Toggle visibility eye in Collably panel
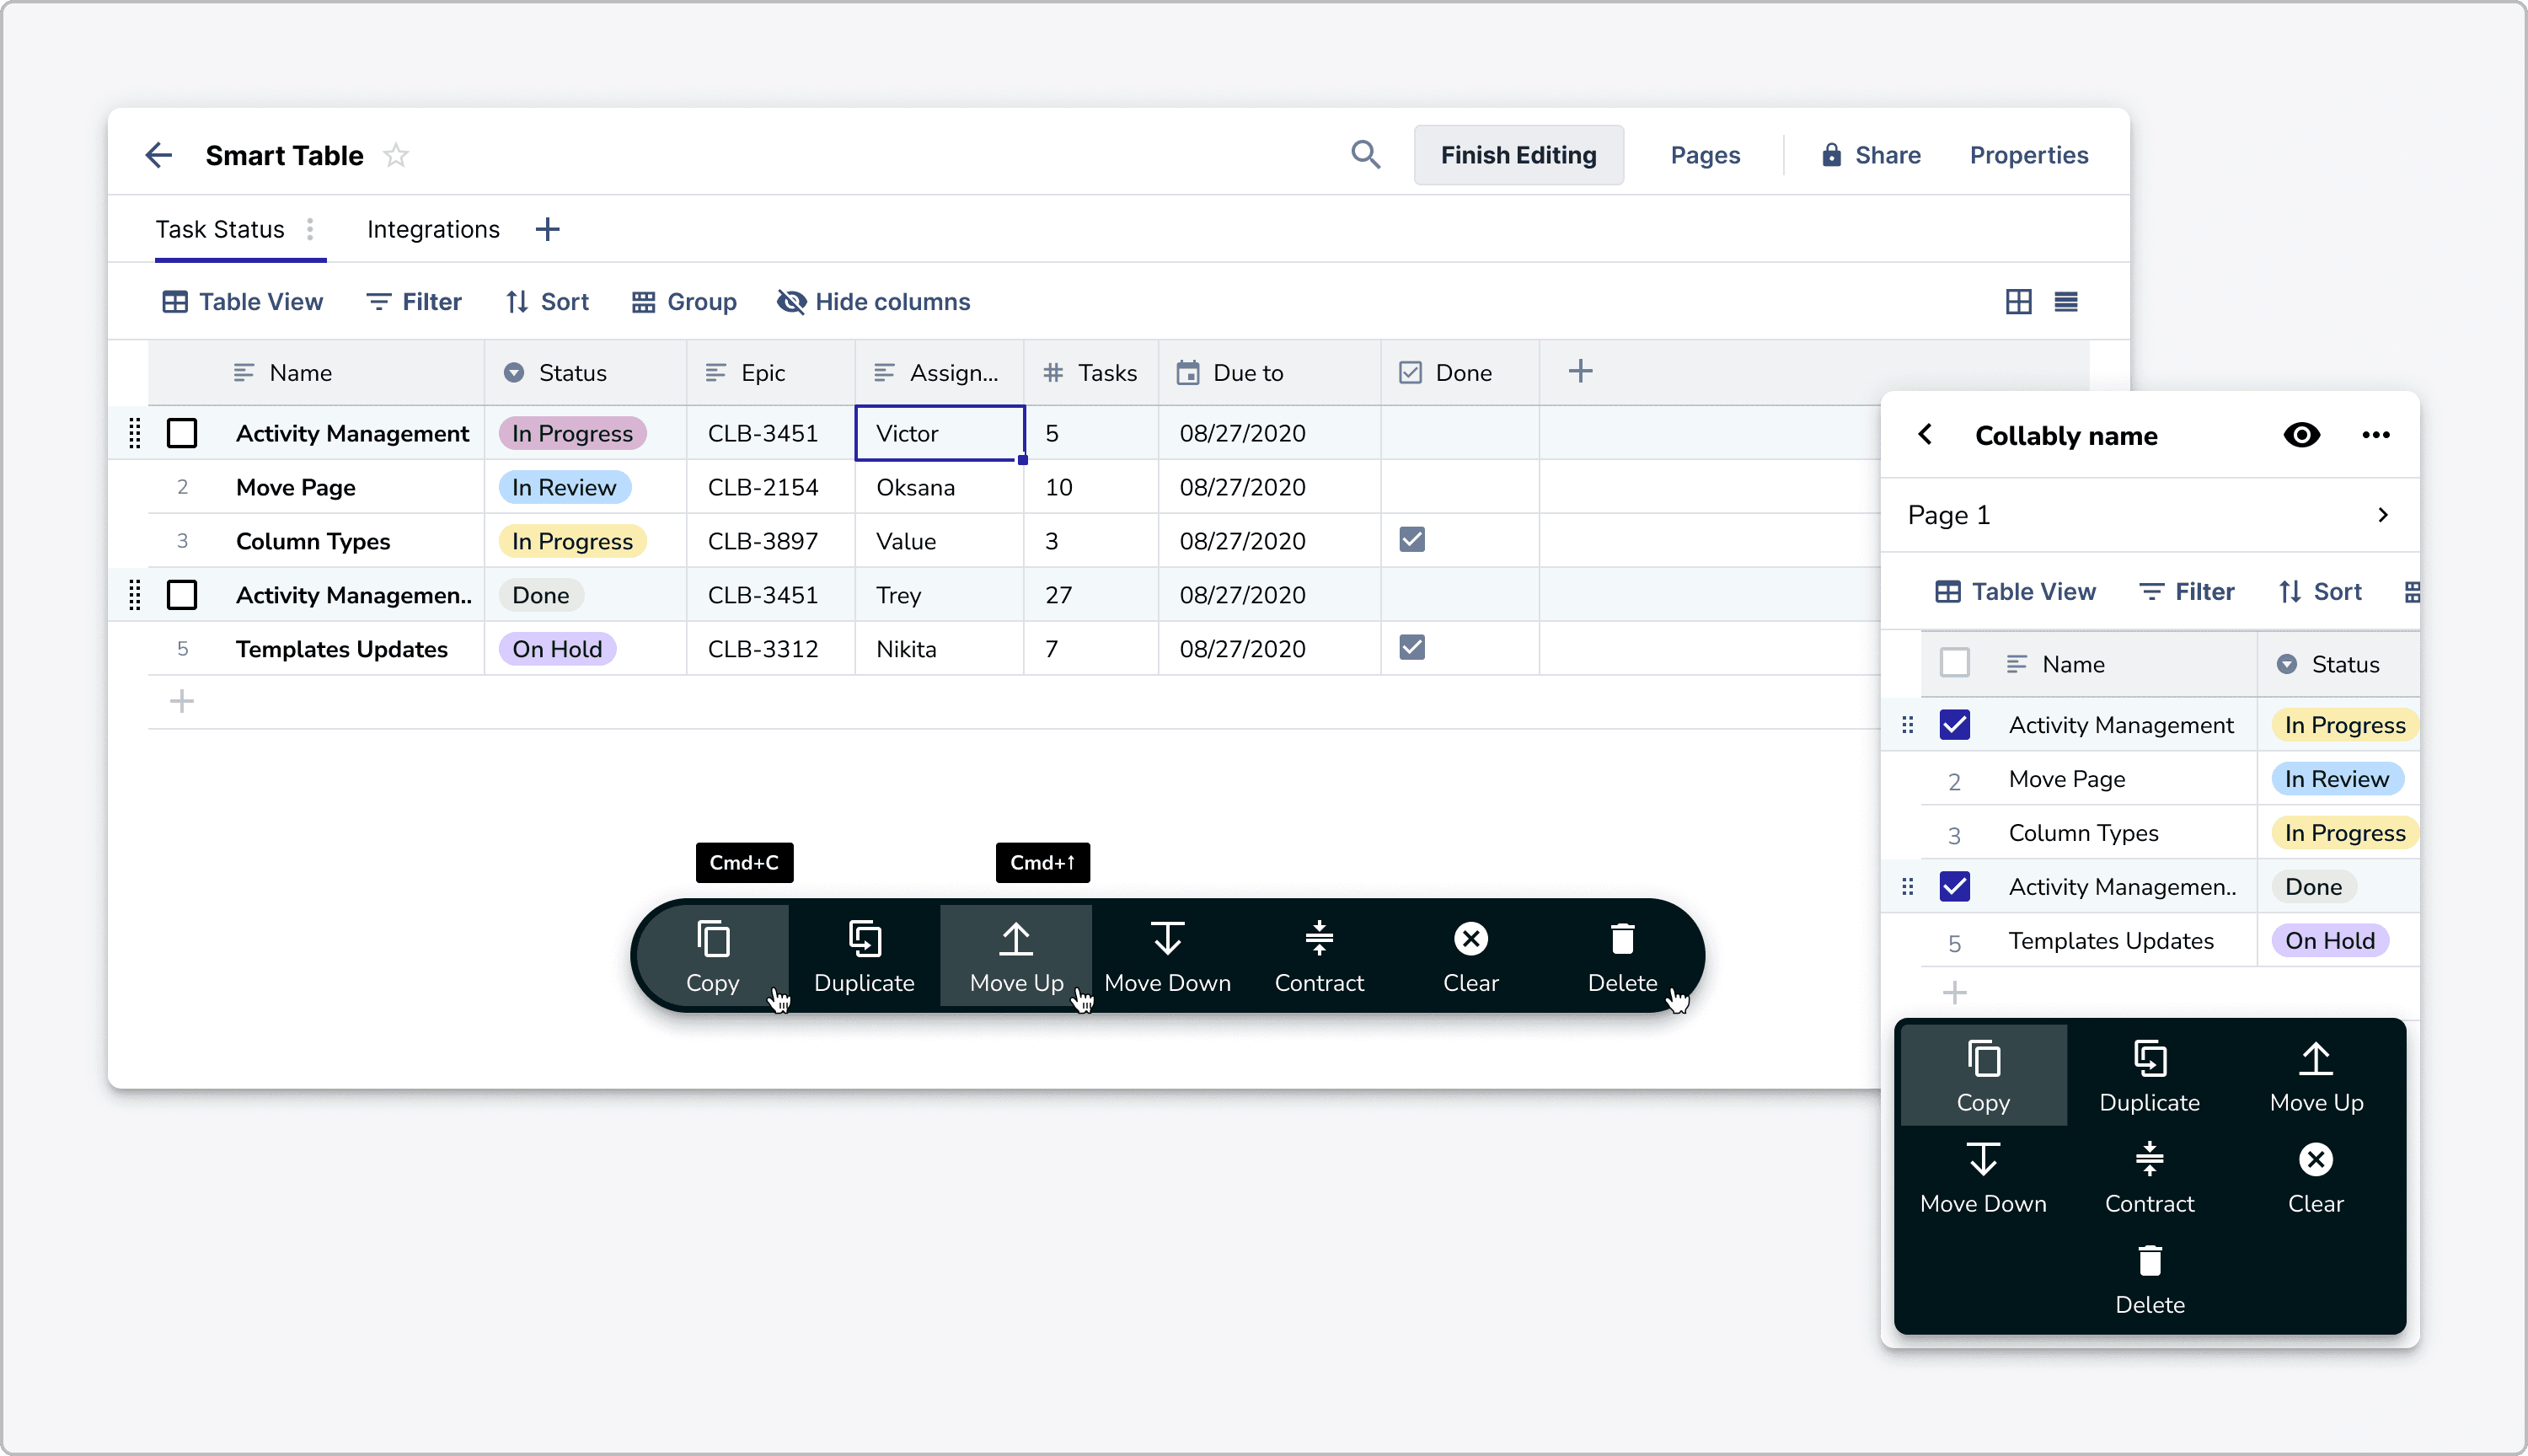 point(2301,435)
